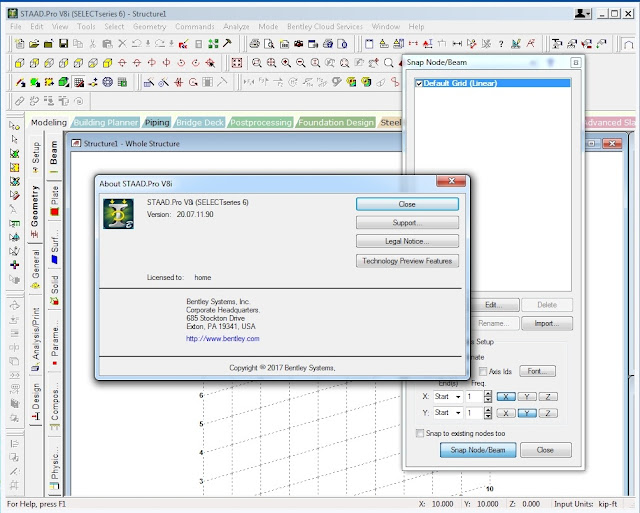
Task: Toggle the Z button in the X row
Action: pos(548,397)
